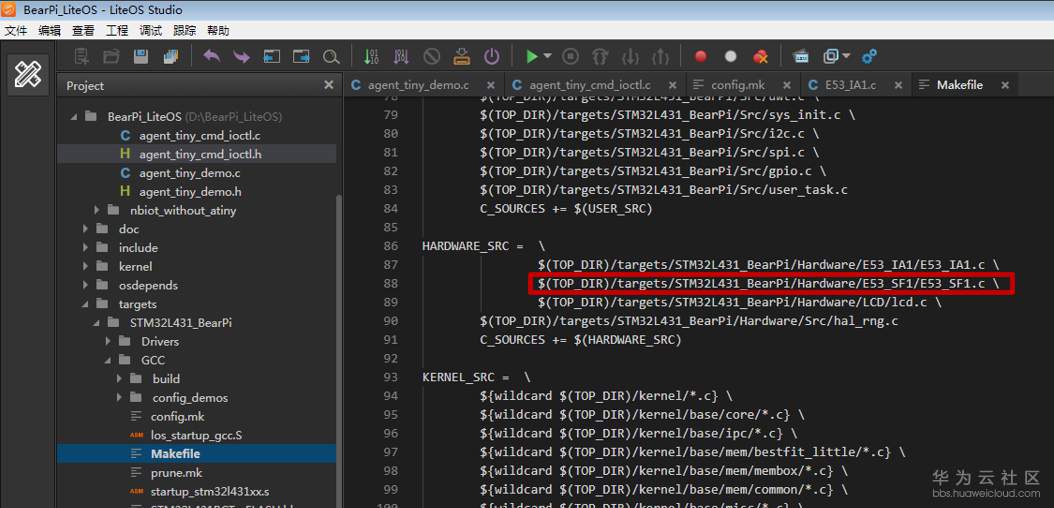Open the serial terminal toolbar icon
This screenshot has height=508, width=1054.
click(x=801, y=57)
